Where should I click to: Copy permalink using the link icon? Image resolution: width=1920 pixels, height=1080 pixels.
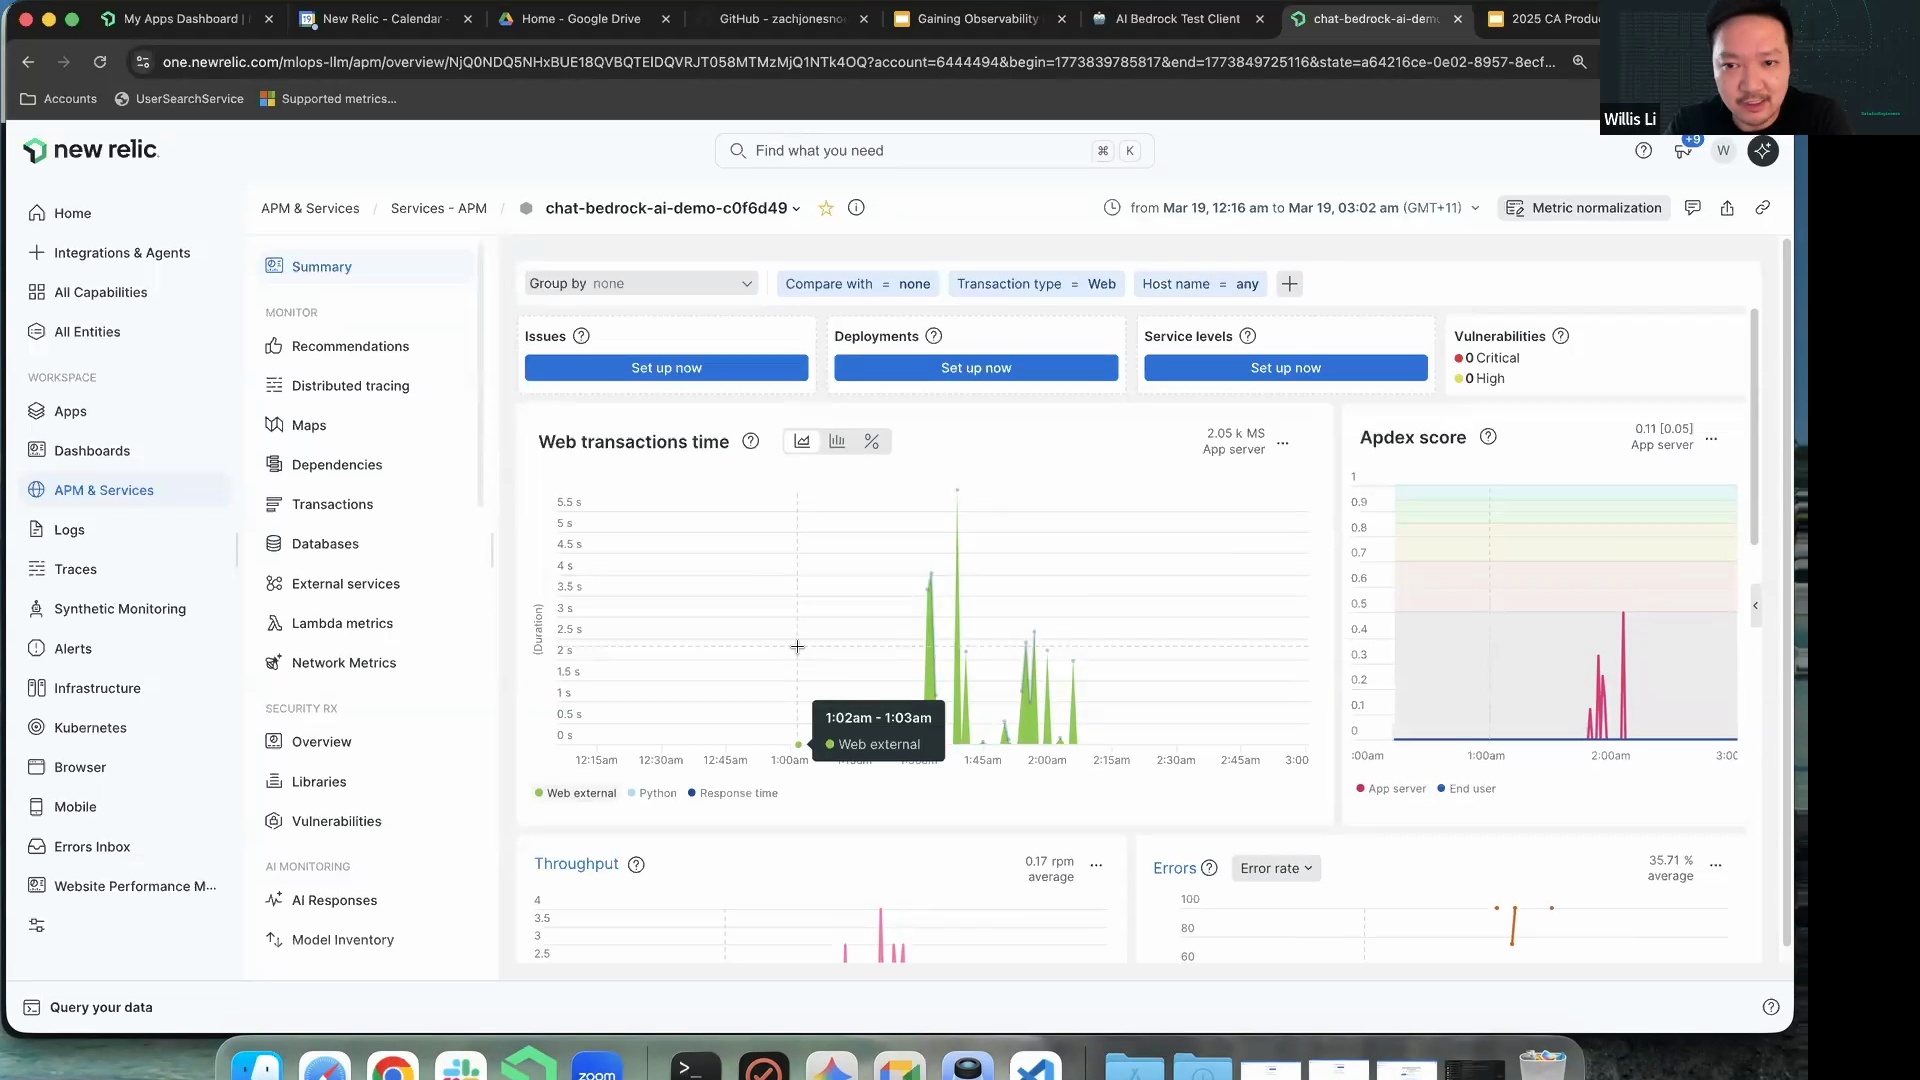click(1763, 208)
